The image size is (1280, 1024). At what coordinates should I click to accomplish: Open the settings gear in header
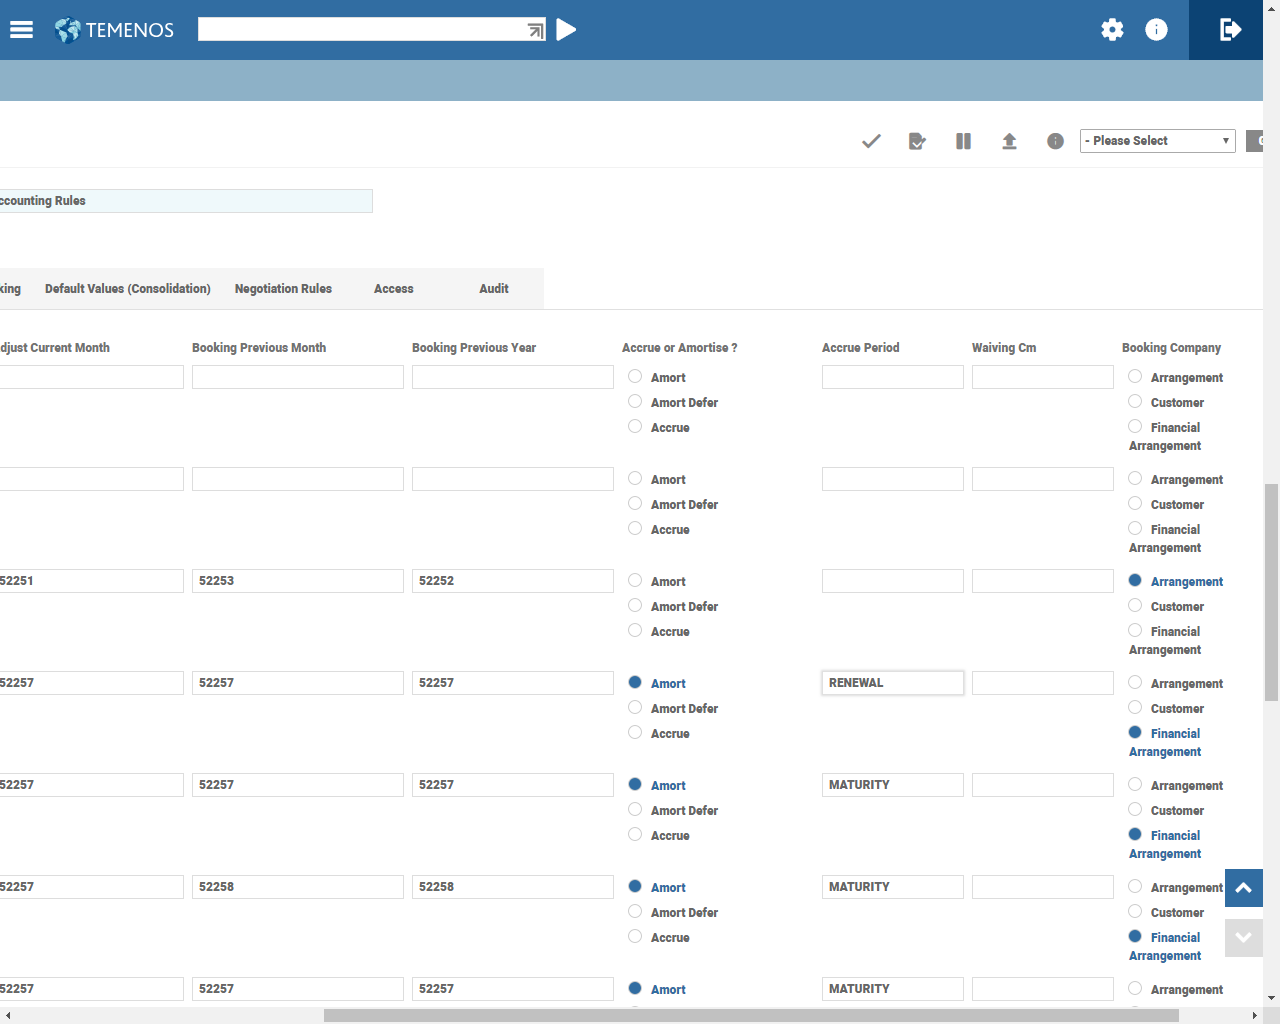point(1112,30)
